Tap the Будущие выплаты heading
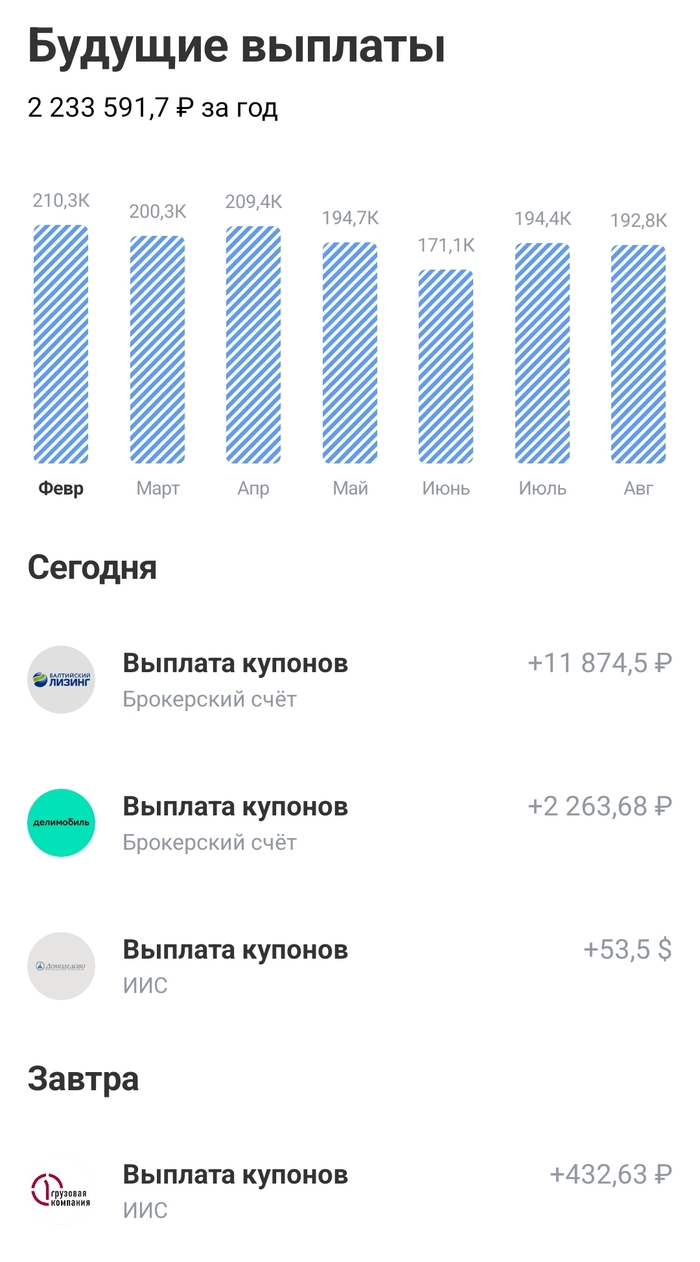Viewport: 700px width, 1262px height. [236, 46]
